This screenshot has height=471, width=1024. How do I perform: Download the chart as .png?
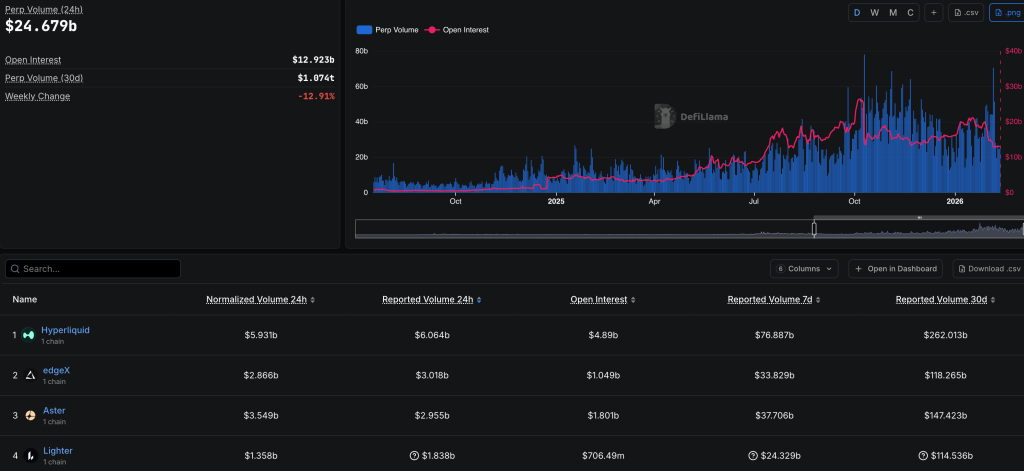(x=1005, y=12)
